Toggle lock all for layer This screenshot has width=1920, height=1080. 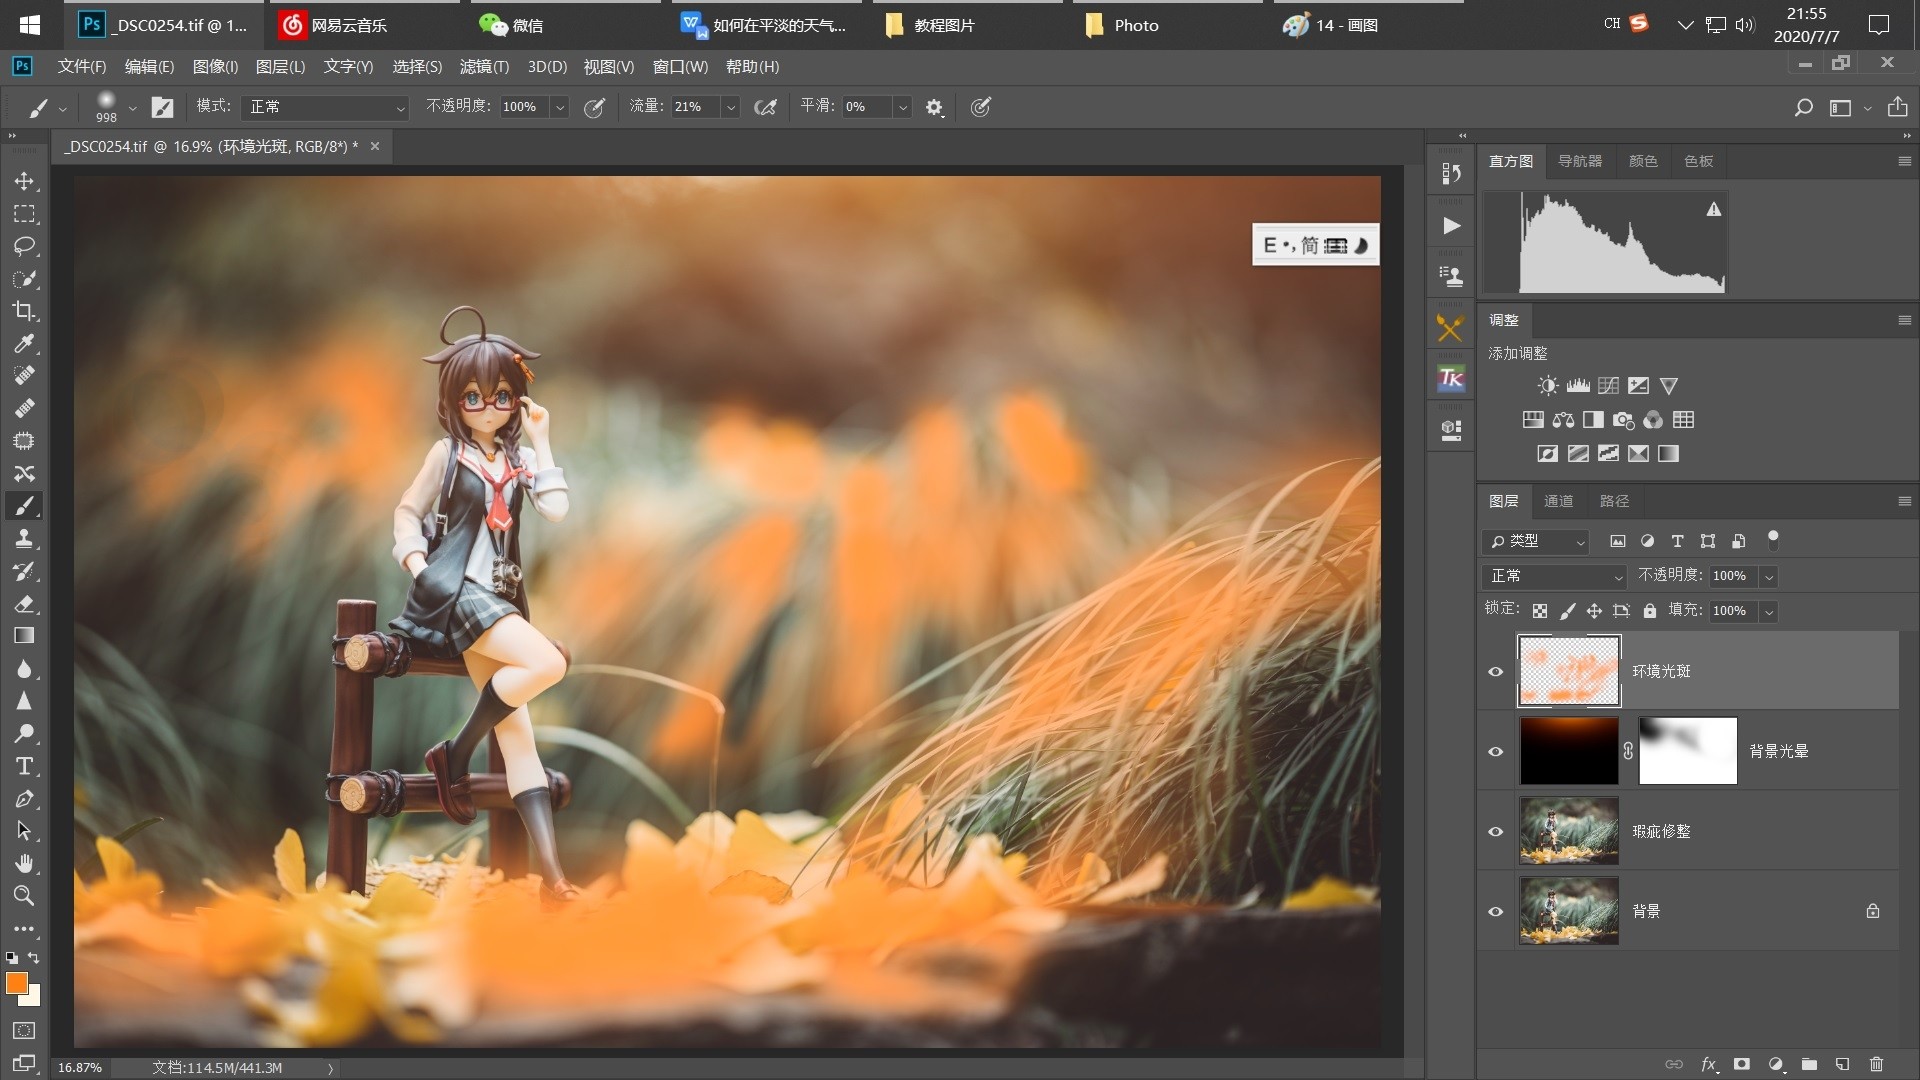point(1650,611)
